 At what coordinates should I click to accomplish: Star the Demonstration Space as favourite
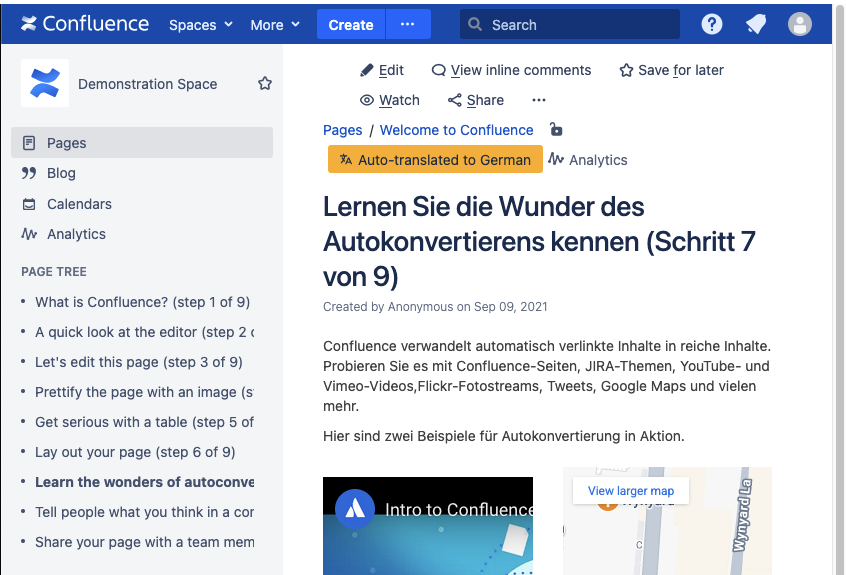click(264, 84)
